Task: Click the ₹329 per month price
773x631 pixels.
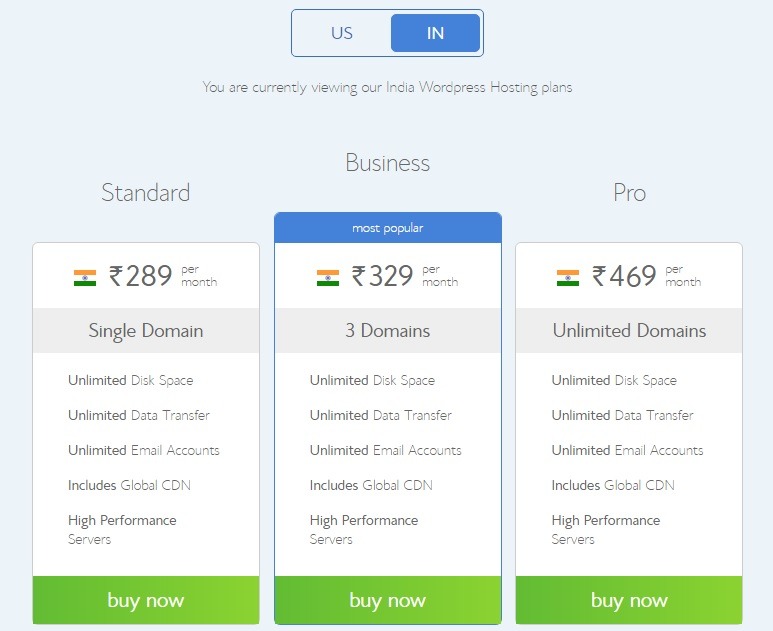Action: [x=405, y=276]
